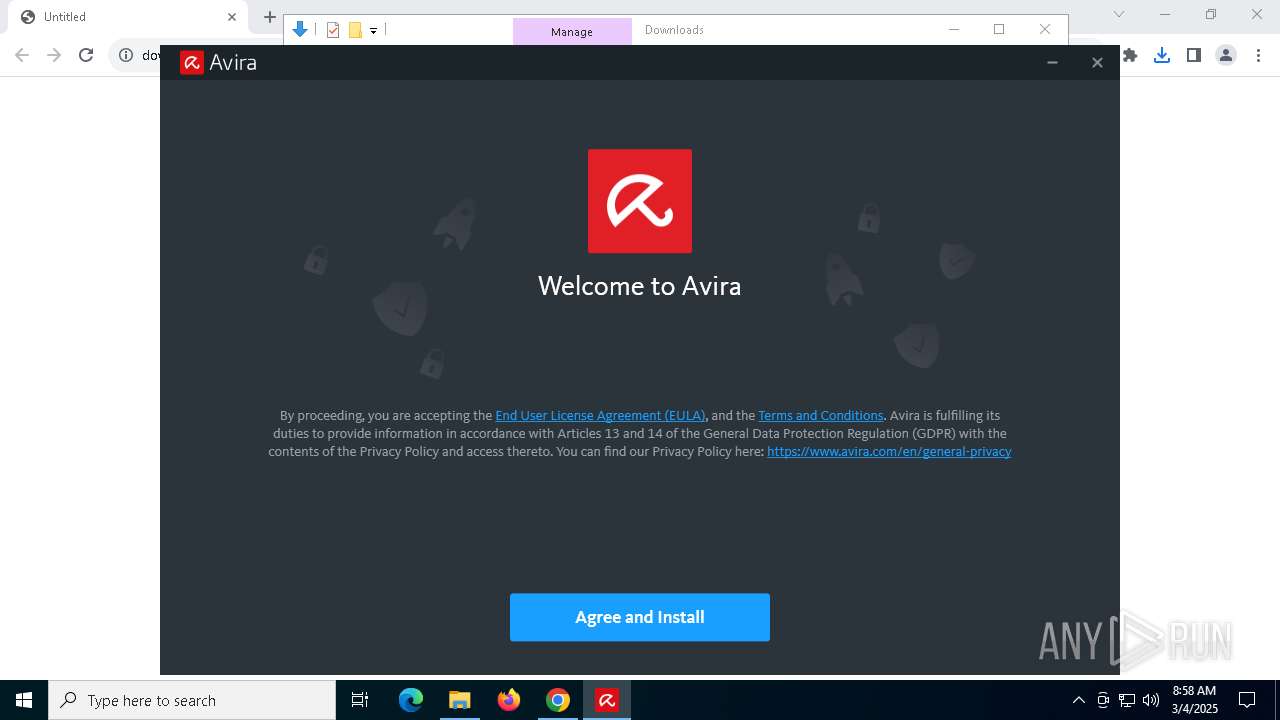1280x720 pixels.
Task: Open Windows Start menu
Action: pyautogui.click(x=24, y=700)
